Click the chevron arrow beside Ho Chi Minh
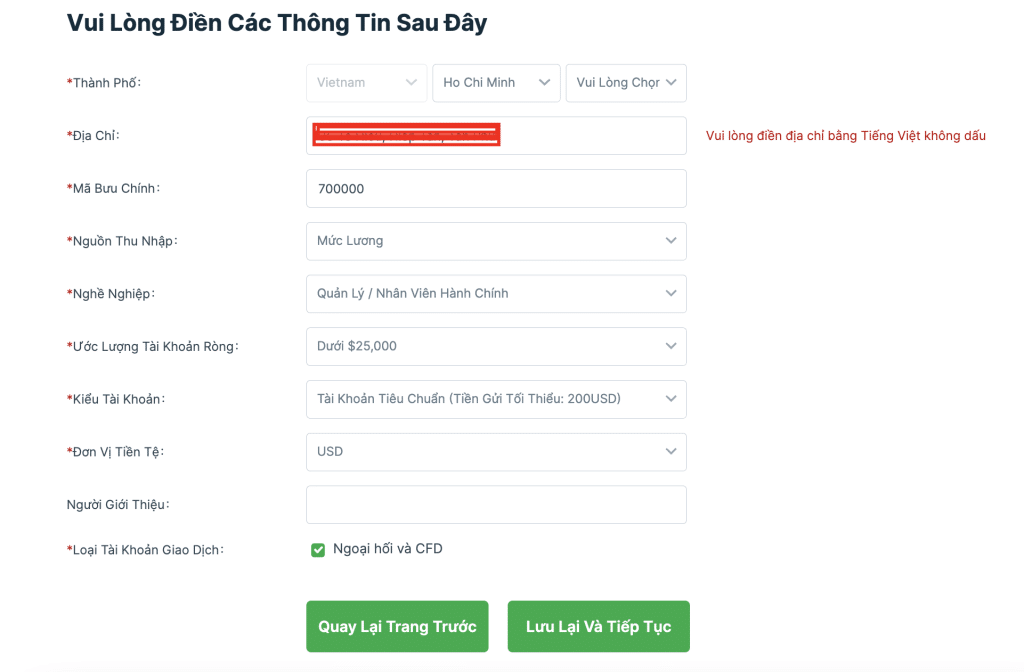The width and height of the screenshot is (1024, 672). coord(544,83)
